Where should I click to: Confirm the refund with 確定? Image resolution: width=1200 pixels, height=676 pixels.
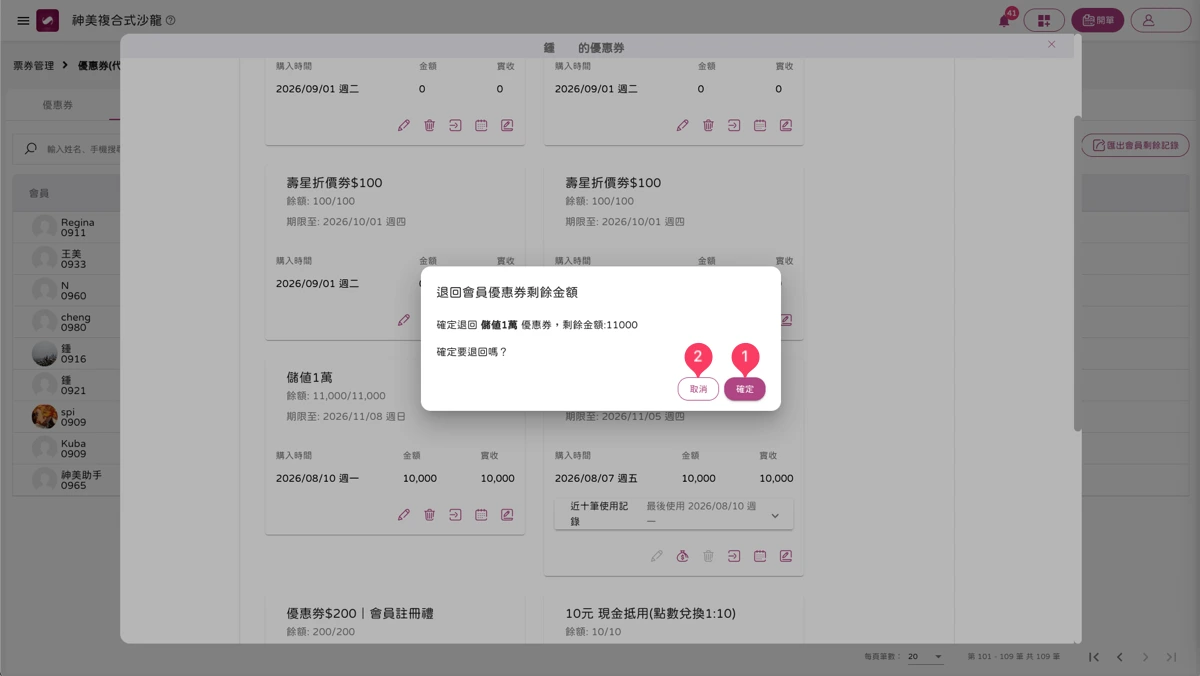pyautogui.click(x=745, y=389)
